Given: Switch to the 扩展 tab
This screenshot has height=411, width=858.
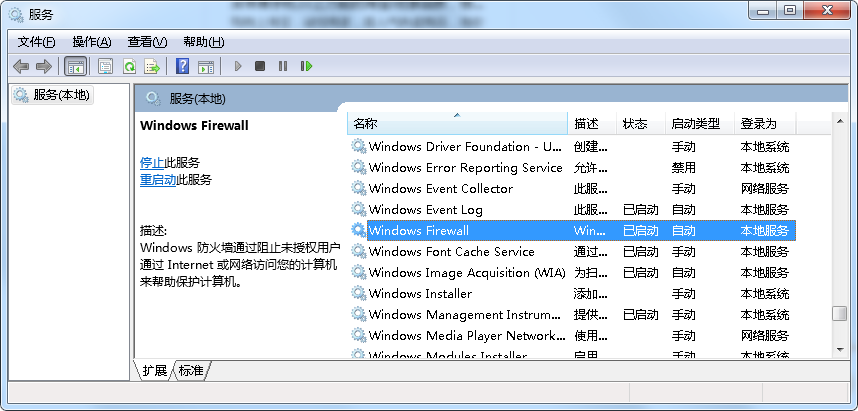Looking at the screenshot, I should click(154, 371).
